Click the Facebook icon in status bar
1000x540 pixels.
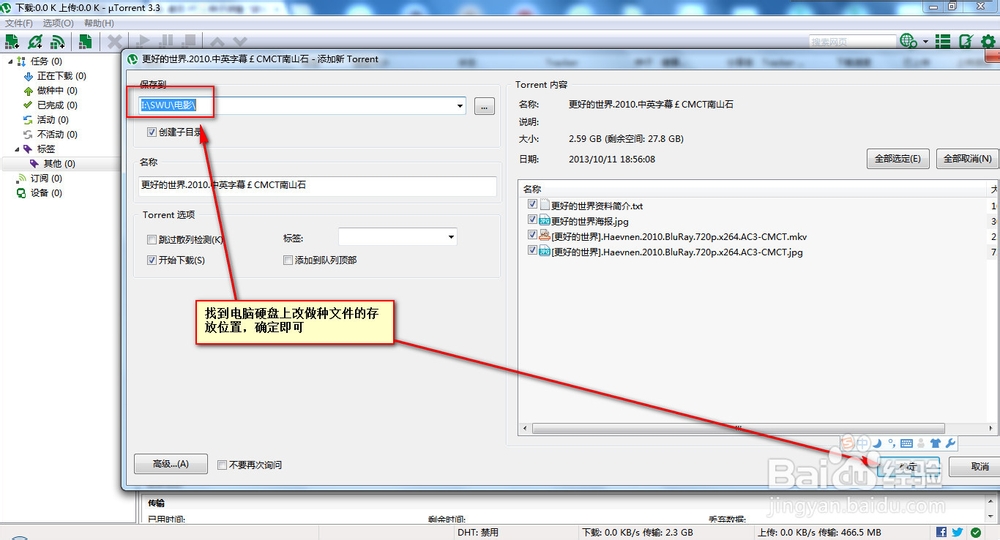[x=941, y=532]
